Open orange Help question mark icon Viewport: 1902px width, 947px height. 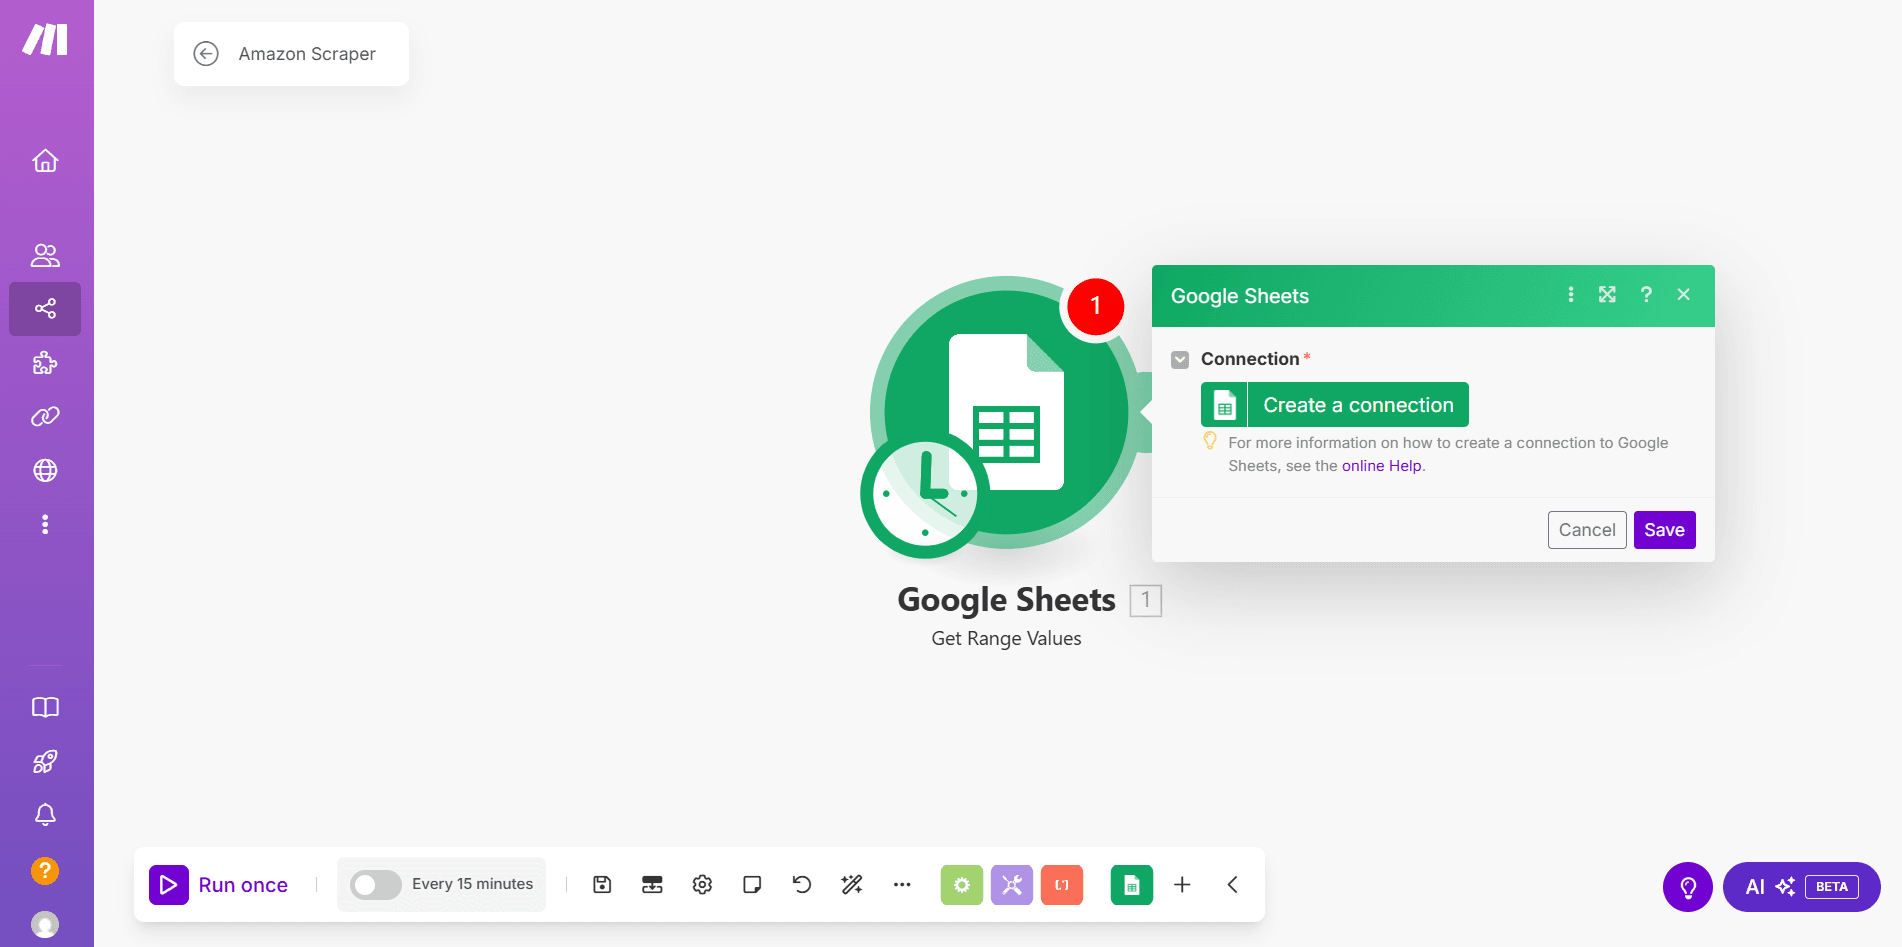(x=45, y=870)
